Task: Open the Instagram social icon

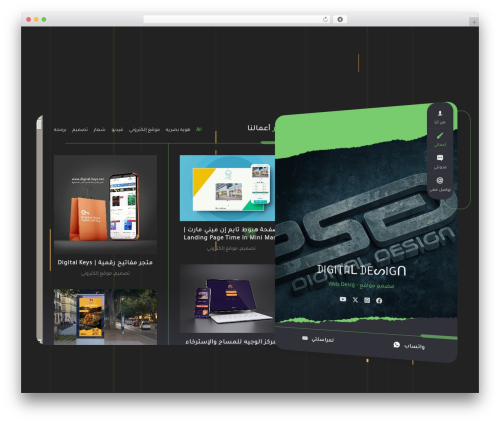Action: pos(367,300)
